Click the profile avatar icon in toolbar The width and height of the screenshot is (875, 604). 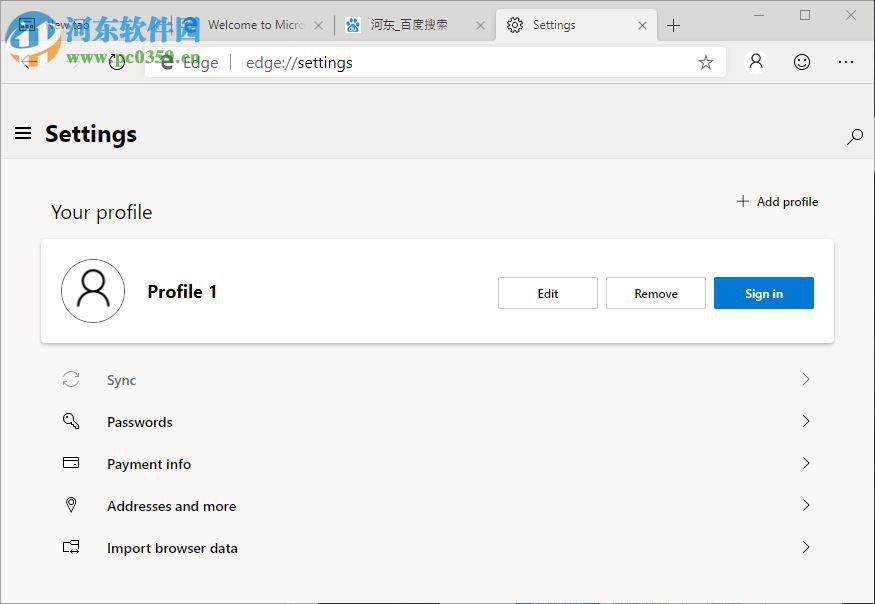tap(756, 62)
